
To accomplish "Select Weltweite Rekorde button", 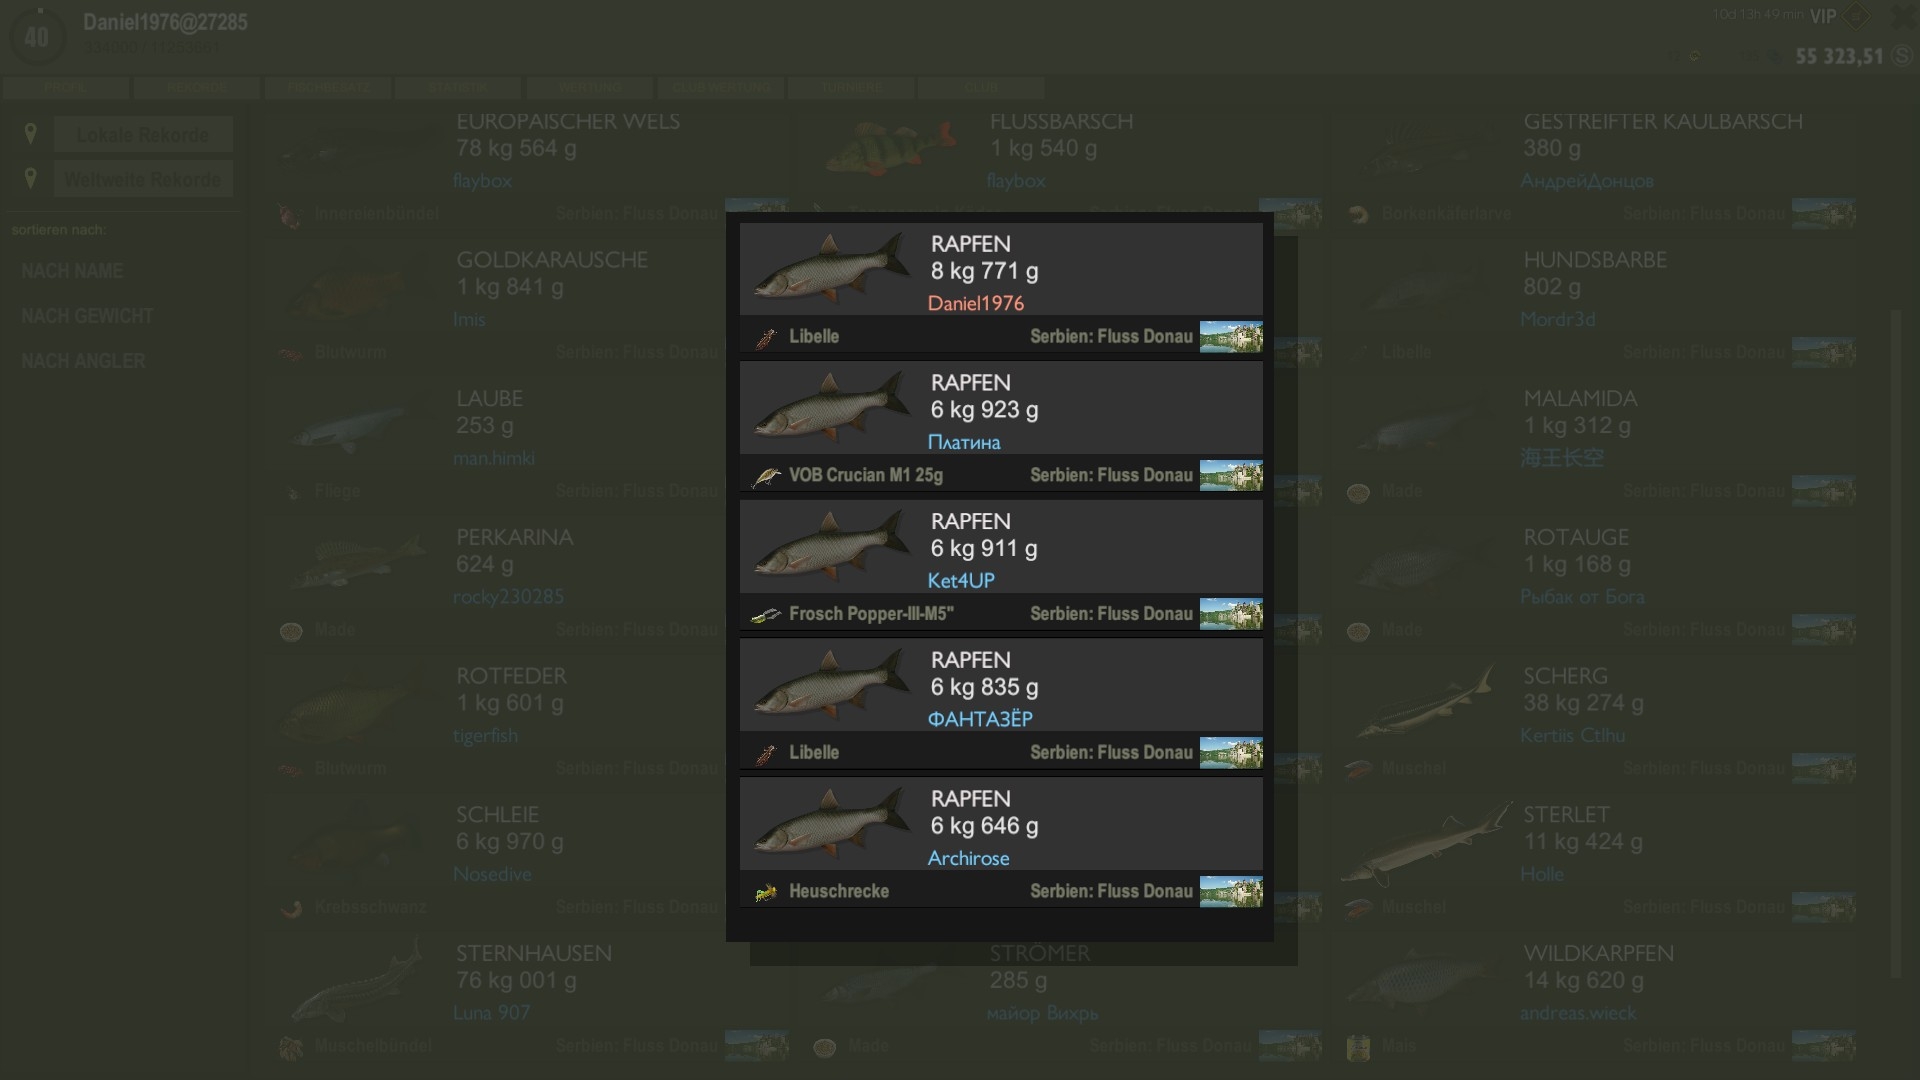I will 143,180.
